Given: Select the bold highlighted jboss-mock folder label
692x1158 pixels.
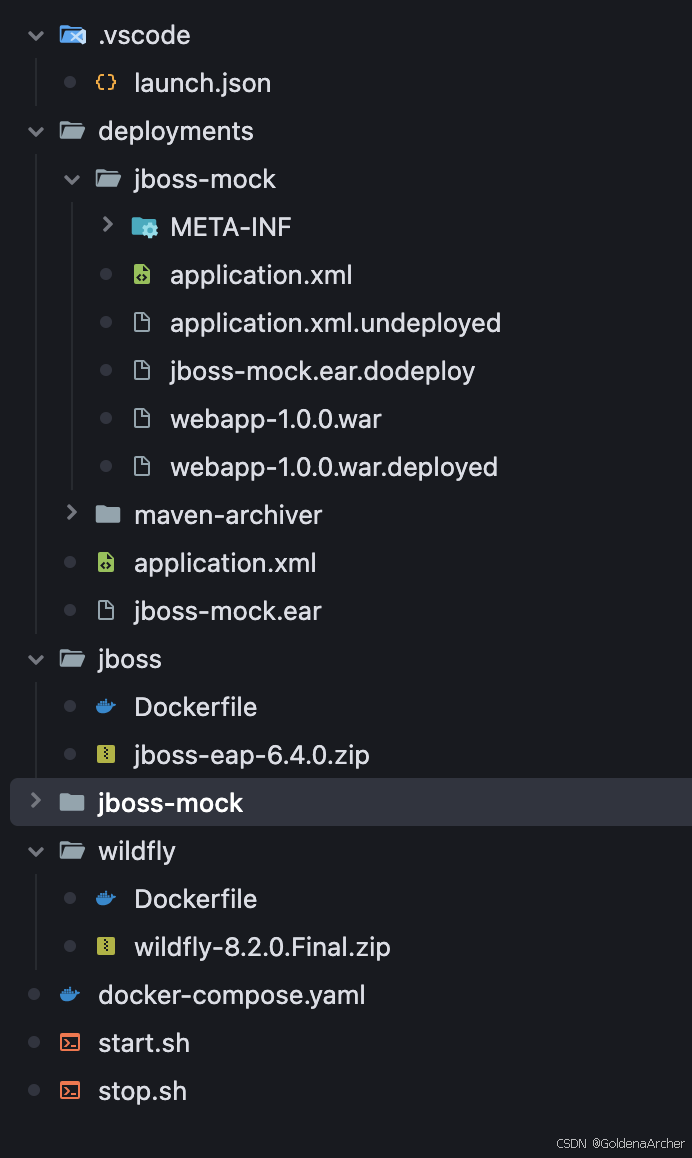Looking at the screenshot, I should [170, 804].
